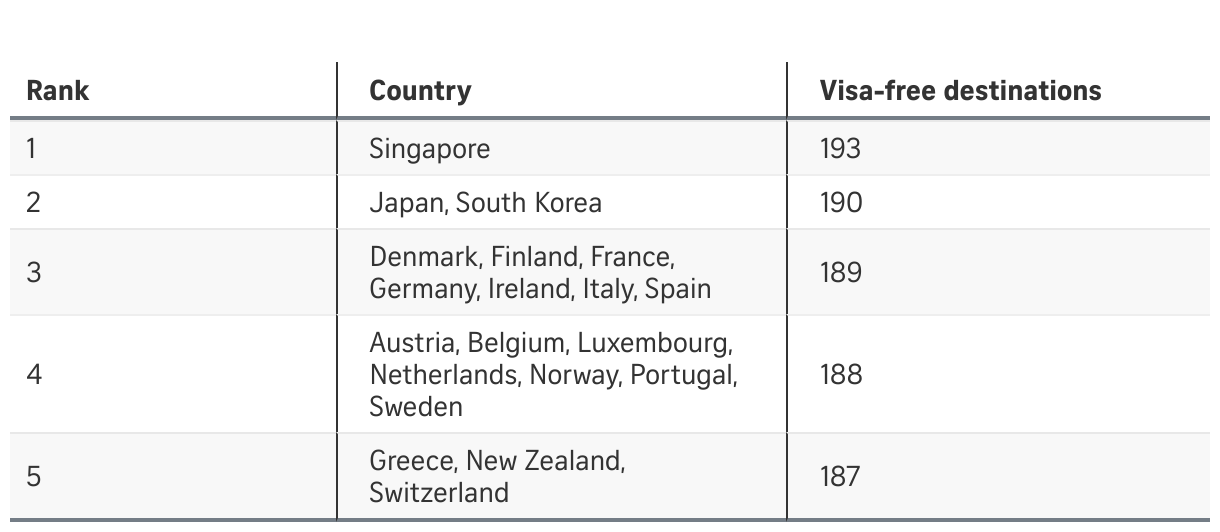Click the Rank column header

point(57,91)
